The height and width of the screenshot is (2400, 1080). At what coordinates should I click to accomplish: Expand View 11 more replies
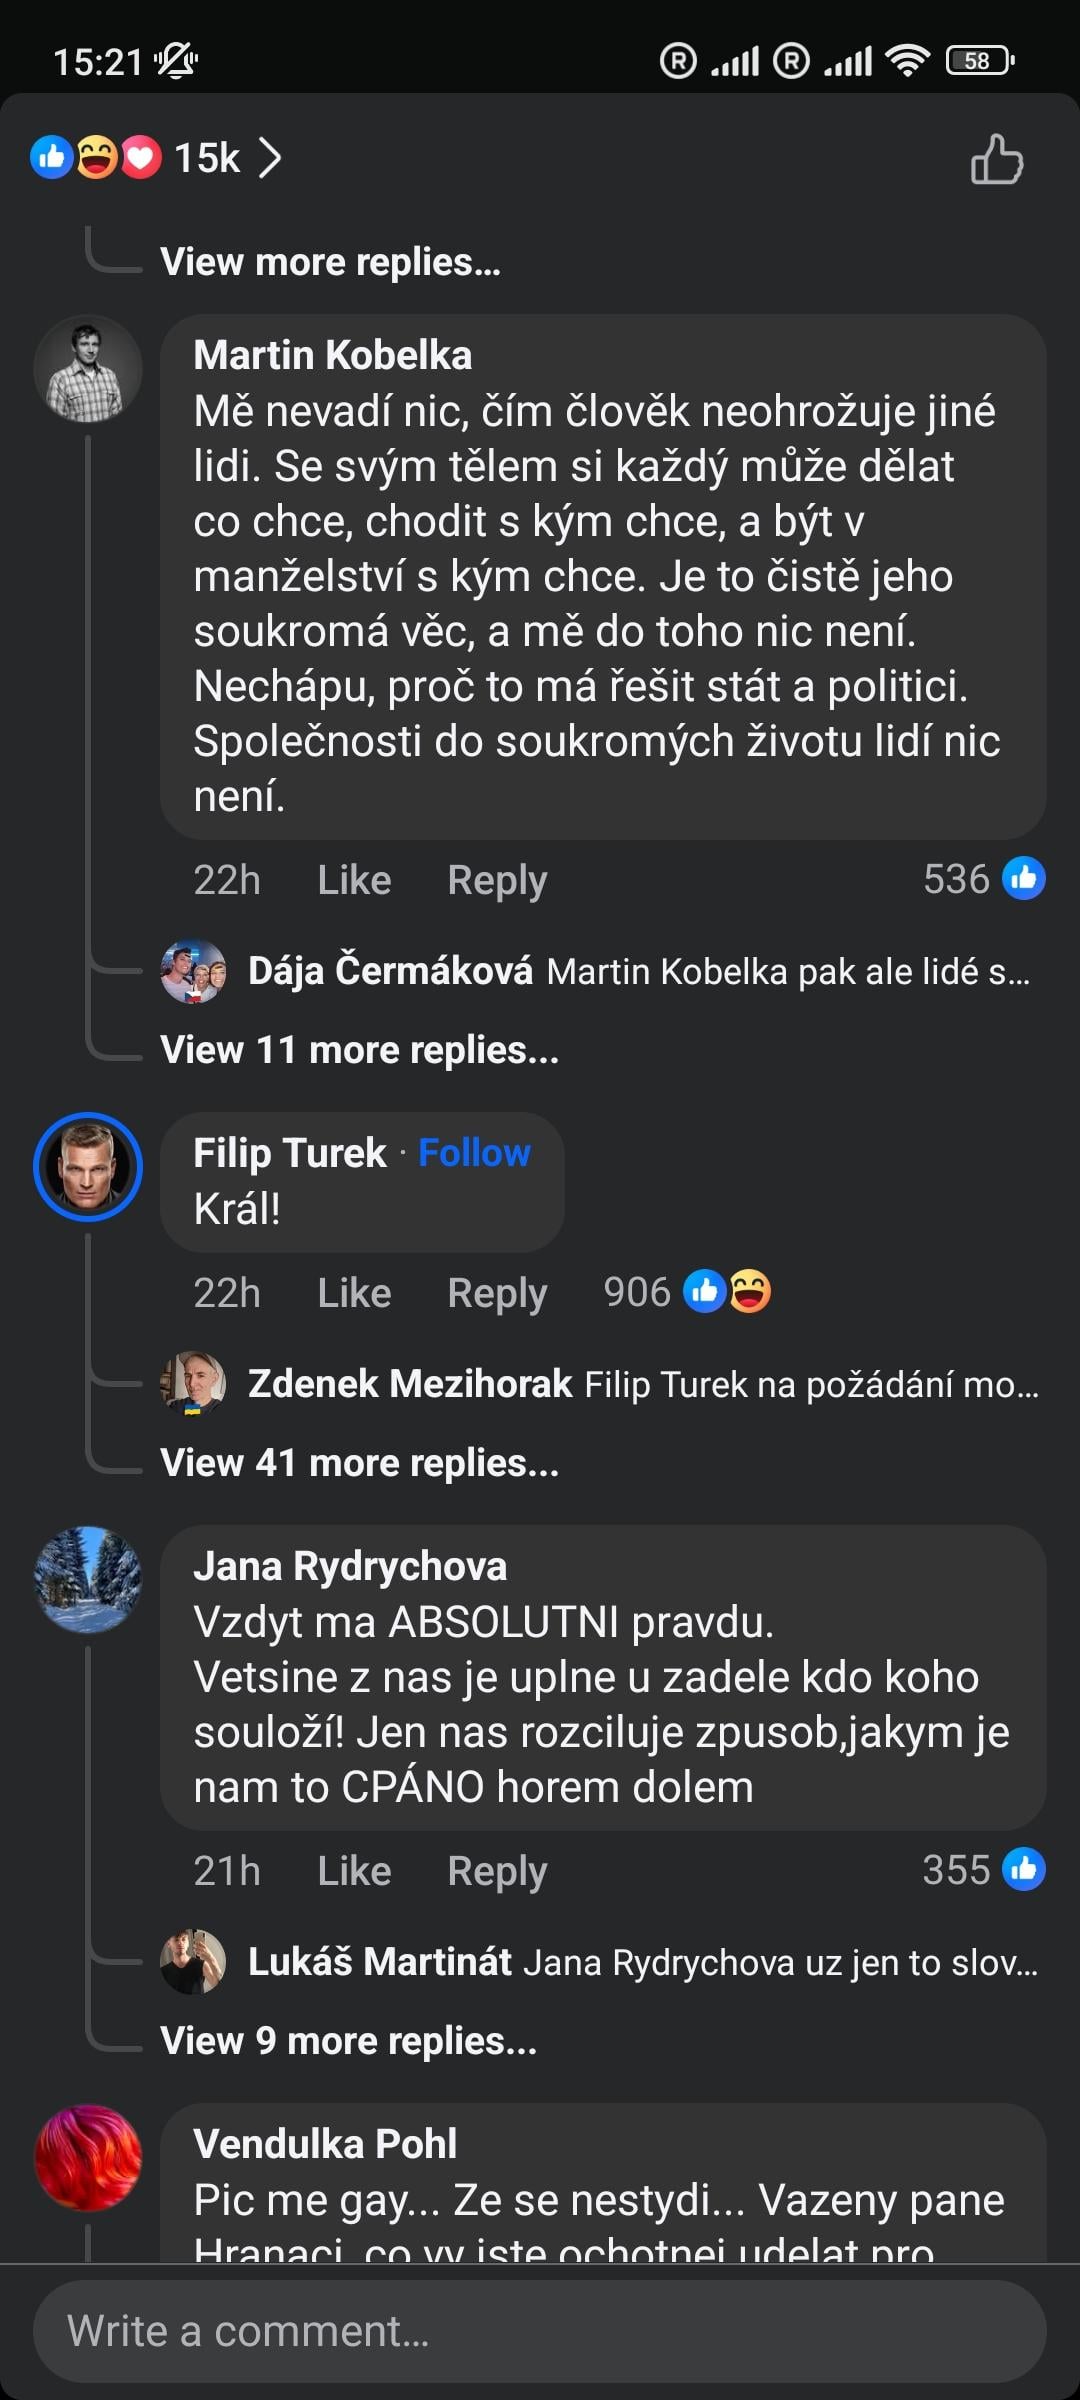tap(359, 1050)
